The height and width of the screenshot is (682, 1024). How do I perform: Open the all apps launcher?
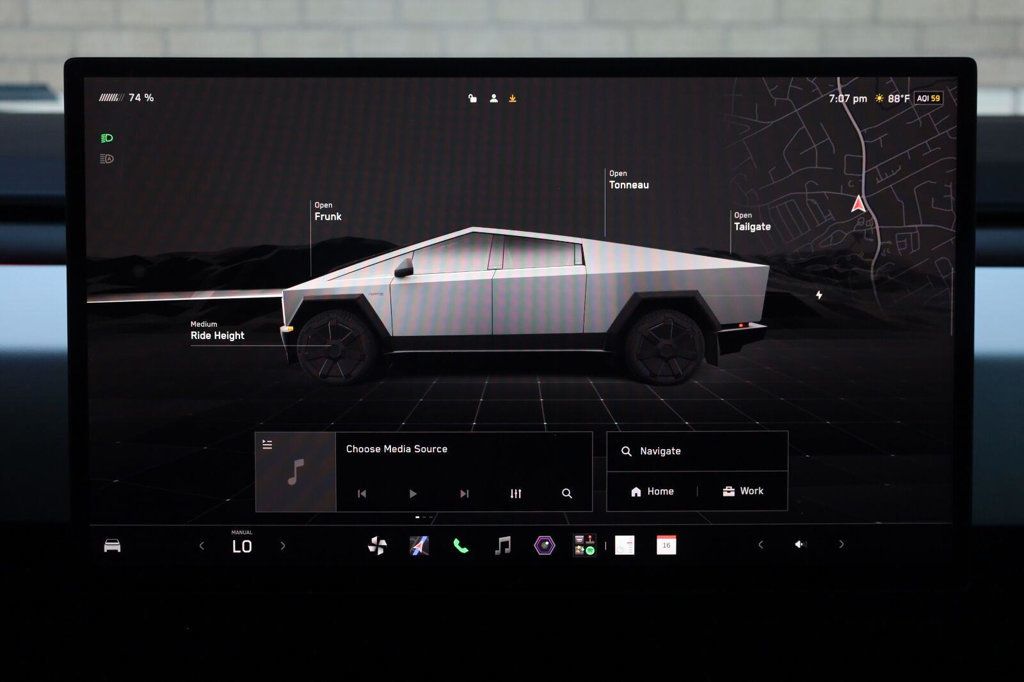(x=584, y=545)
